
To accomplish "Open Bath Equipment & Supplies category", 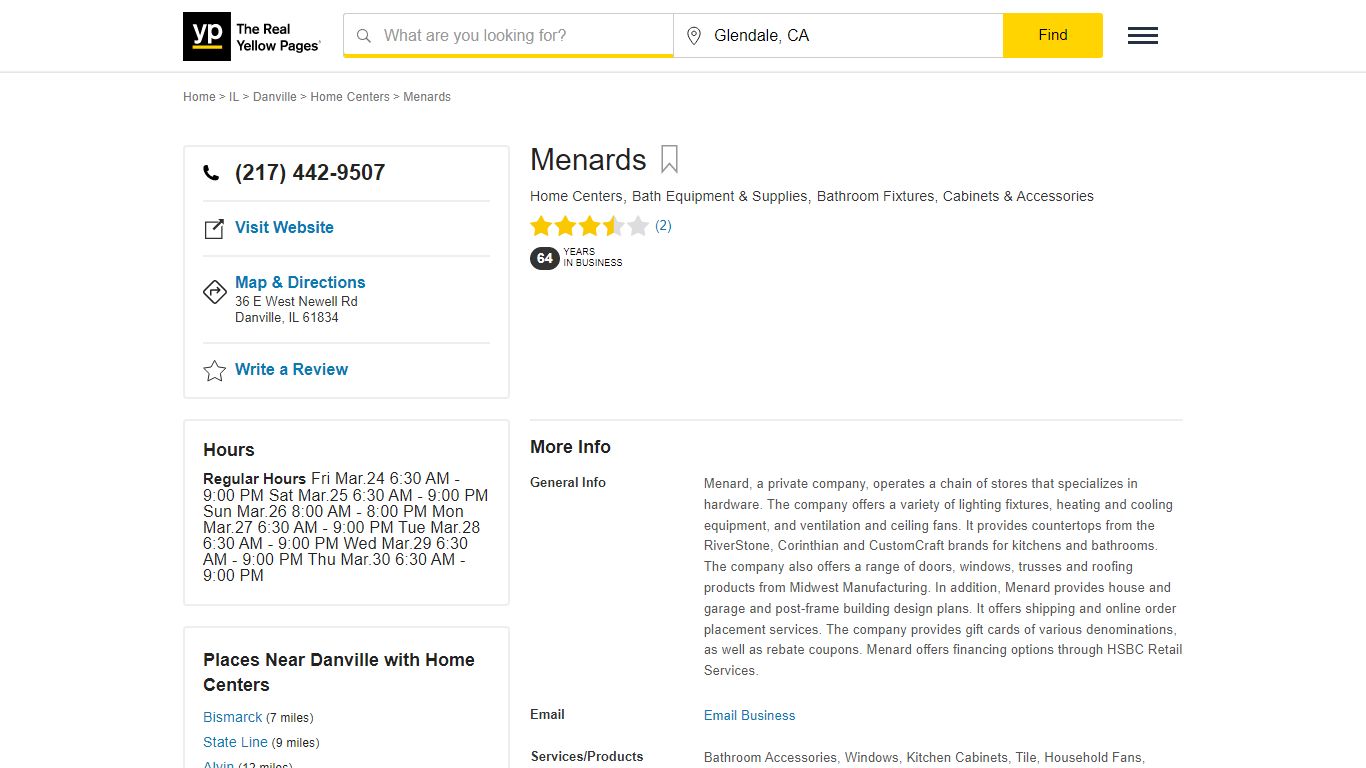I will pyautogui.click(x=720, y=196).
